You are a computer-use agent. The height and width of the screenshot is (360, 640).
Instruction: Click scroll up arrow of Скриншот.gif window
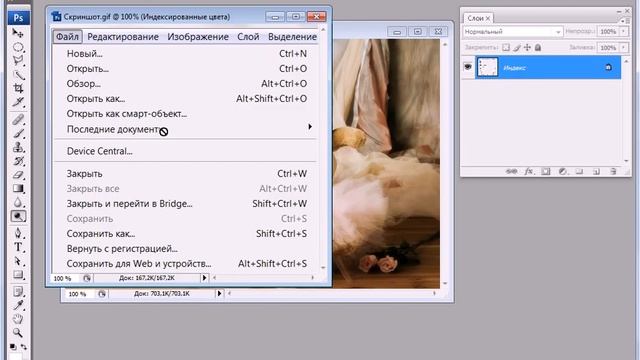(323, 30)
